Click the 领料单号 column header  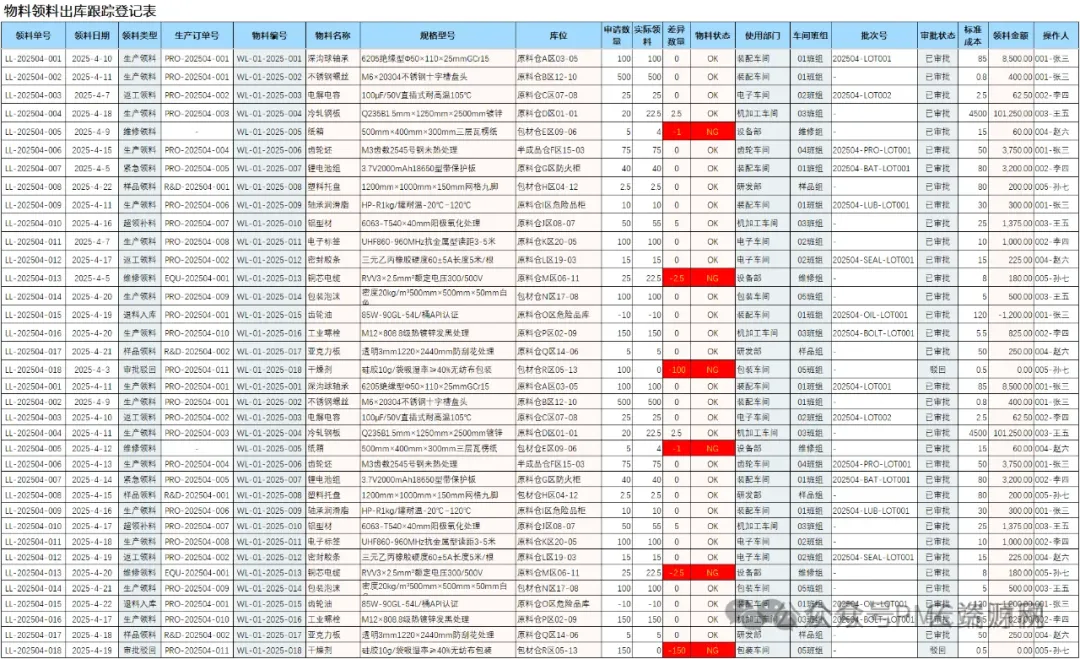[33, 35]
